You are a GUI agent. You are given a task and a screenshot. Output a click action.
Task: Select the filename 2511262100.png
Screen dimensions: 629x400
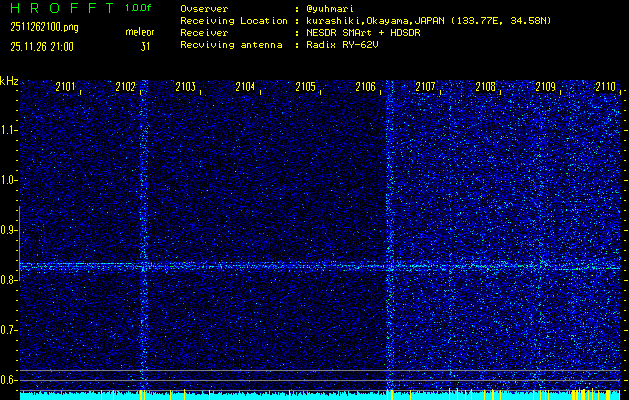click(x=44, y=27)
